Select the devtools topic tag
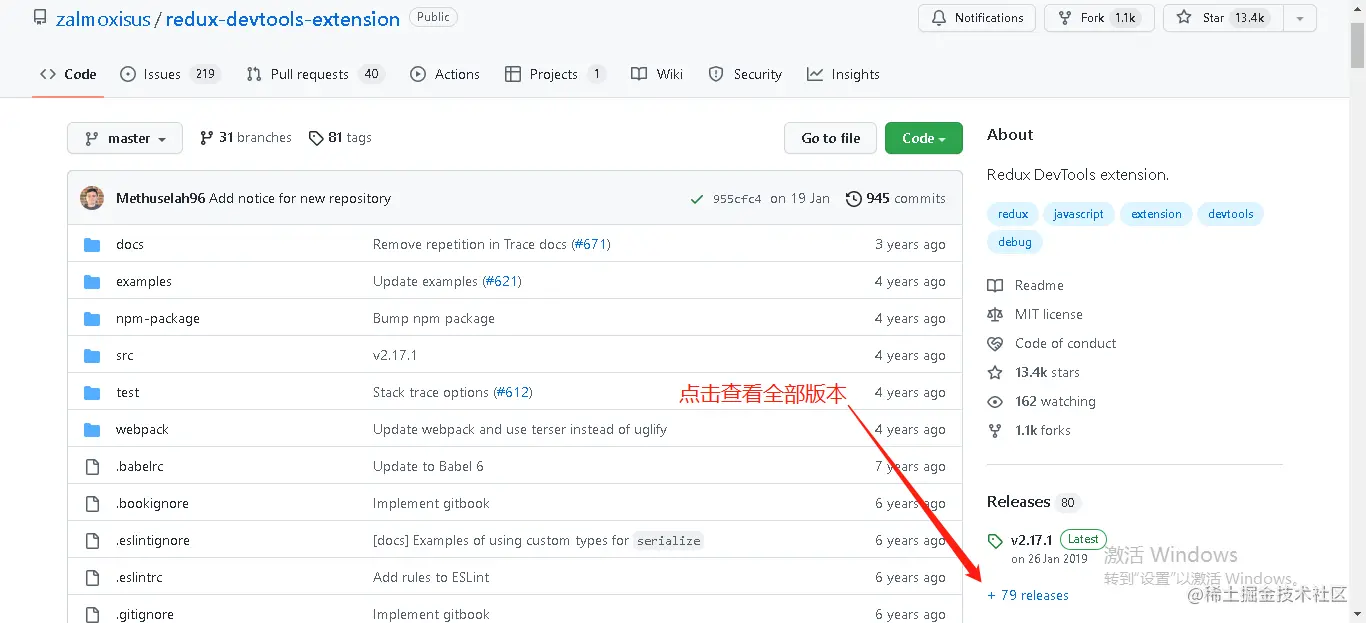 (x=1231, y=214)
